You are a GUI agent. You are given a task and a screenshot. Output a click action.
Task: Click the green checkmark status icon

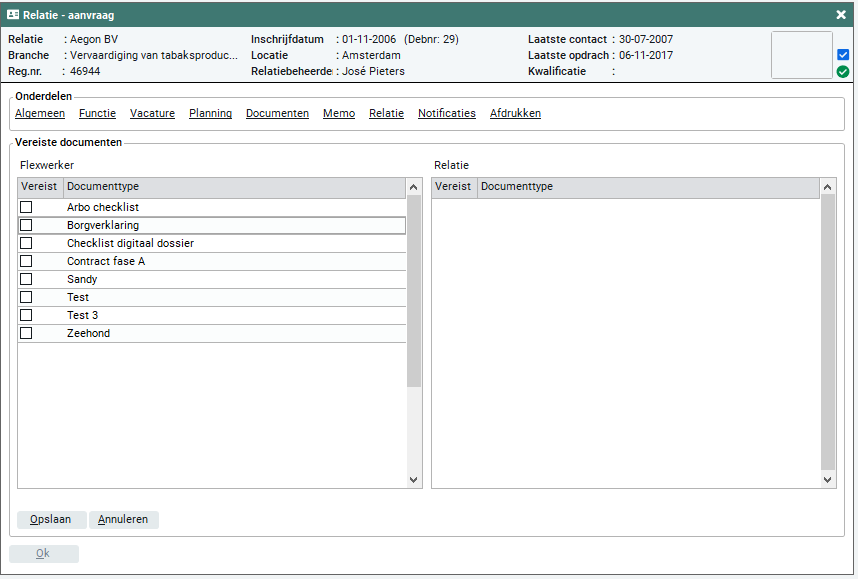coord(843,72)
